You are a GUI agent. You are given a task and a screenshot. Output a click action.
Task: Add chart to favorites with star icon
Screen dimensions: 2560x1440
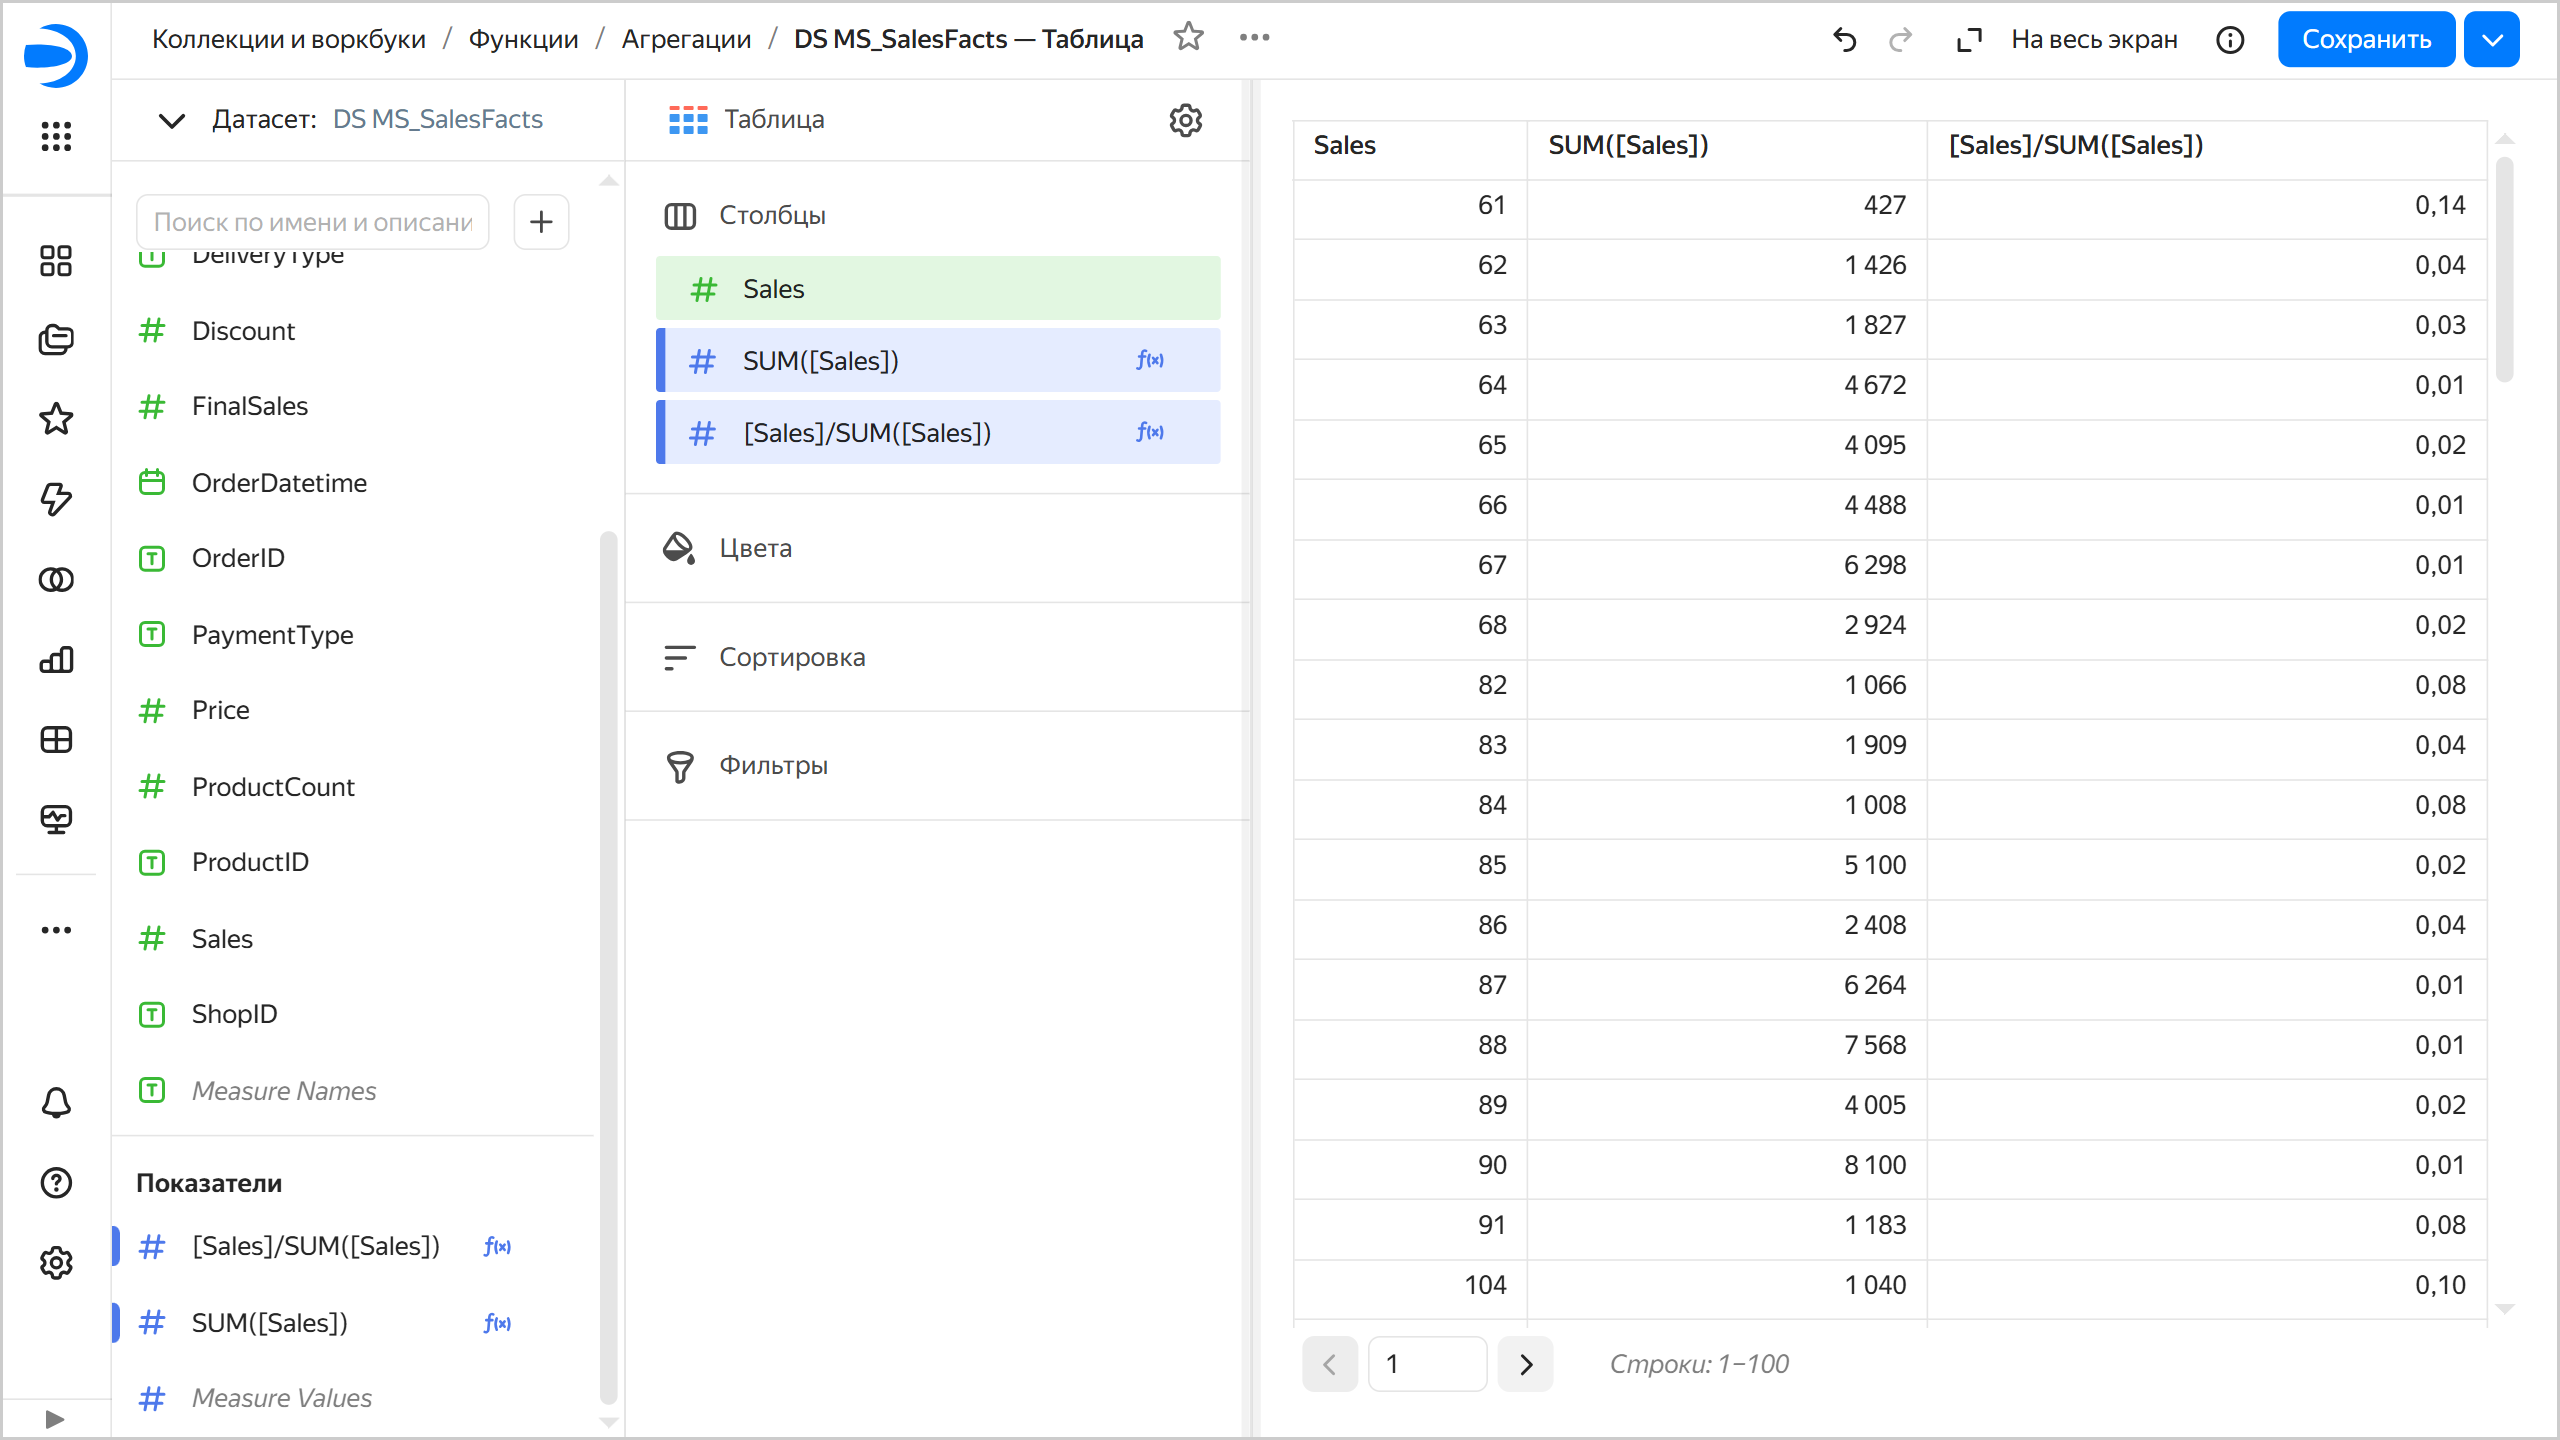(x=1188, y=38)
